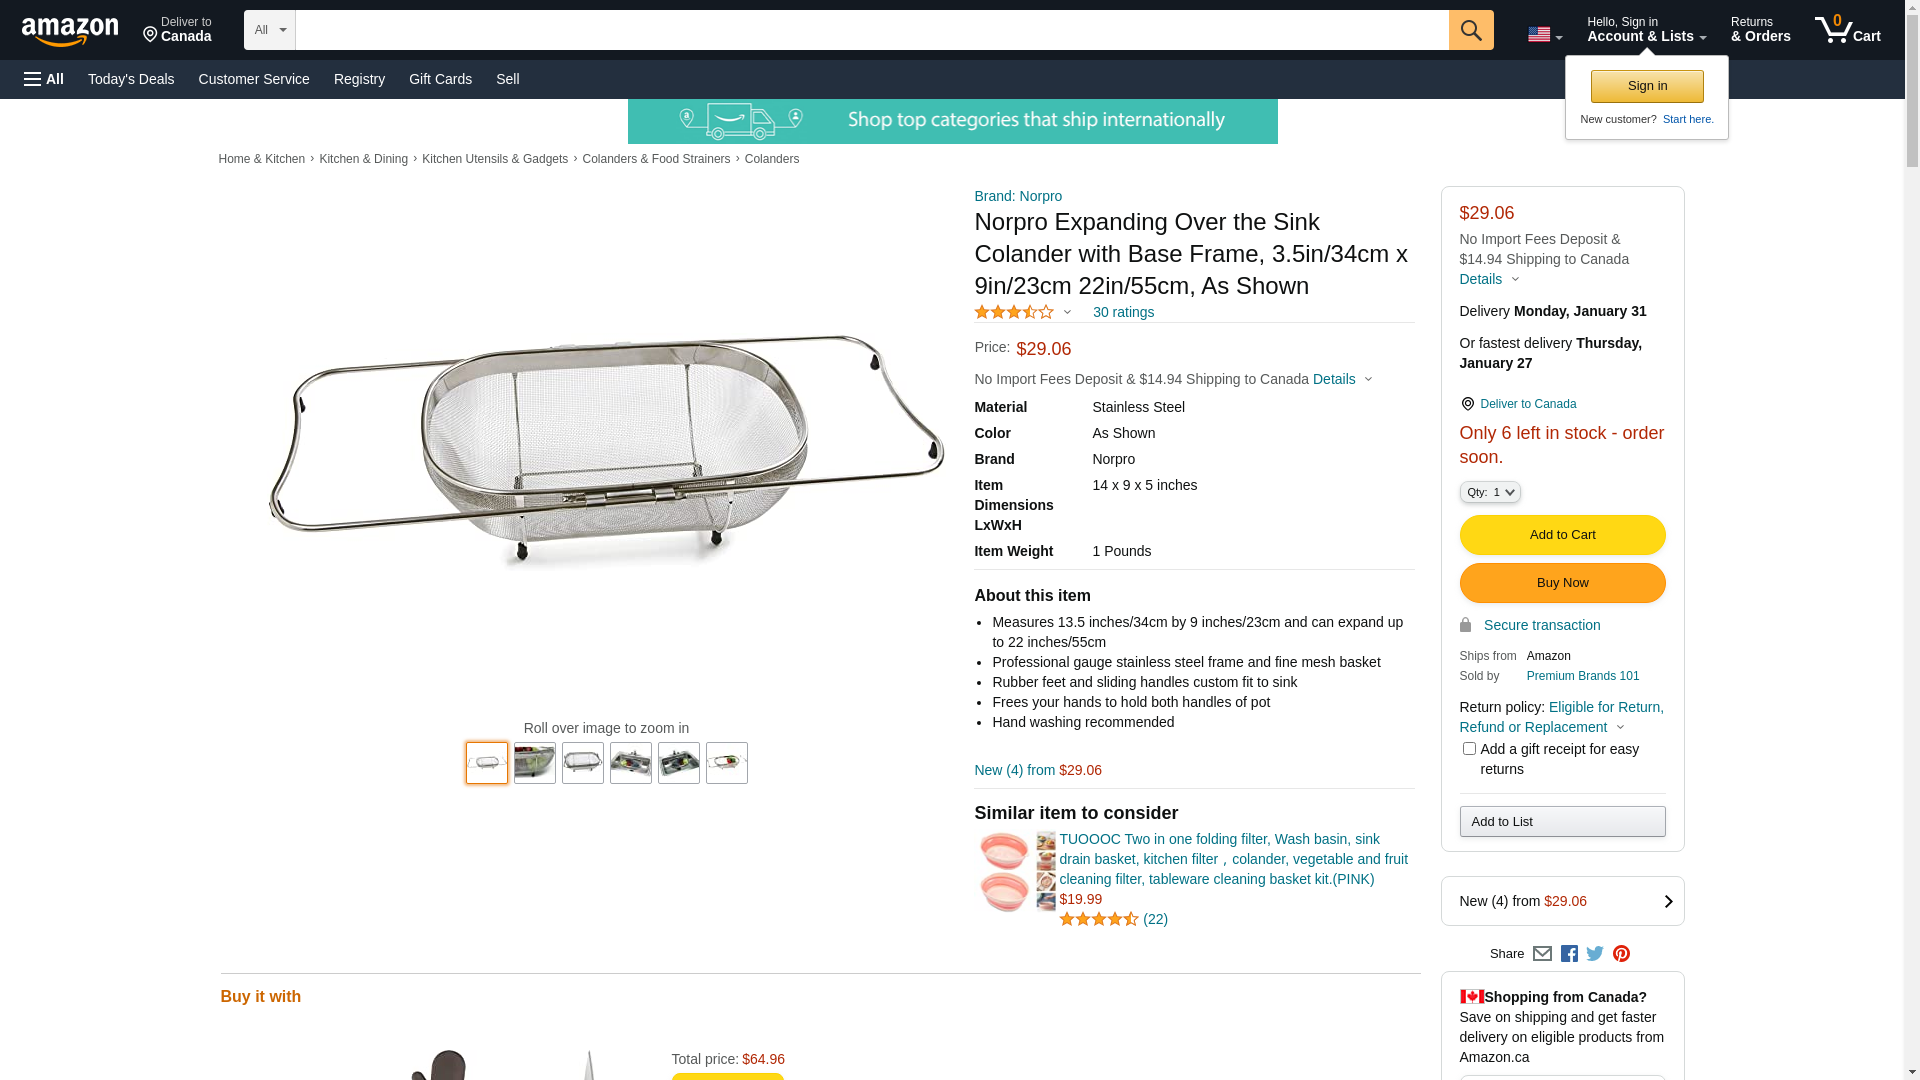Image resolution: width=1920 pixels, height=1080 pixels.
Task: Open the All hamburger menu
Action: tap(44, 79)
